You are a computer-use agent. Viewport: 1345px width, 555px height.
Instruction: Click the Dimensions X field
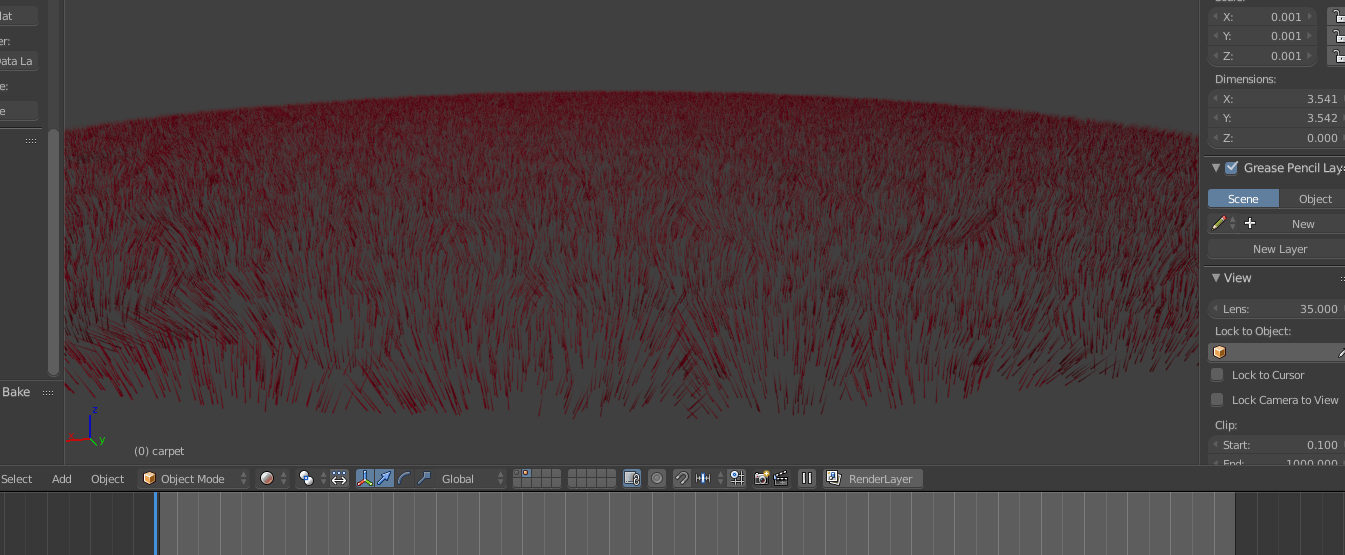pyautogui.click(x=1276, y=99)
